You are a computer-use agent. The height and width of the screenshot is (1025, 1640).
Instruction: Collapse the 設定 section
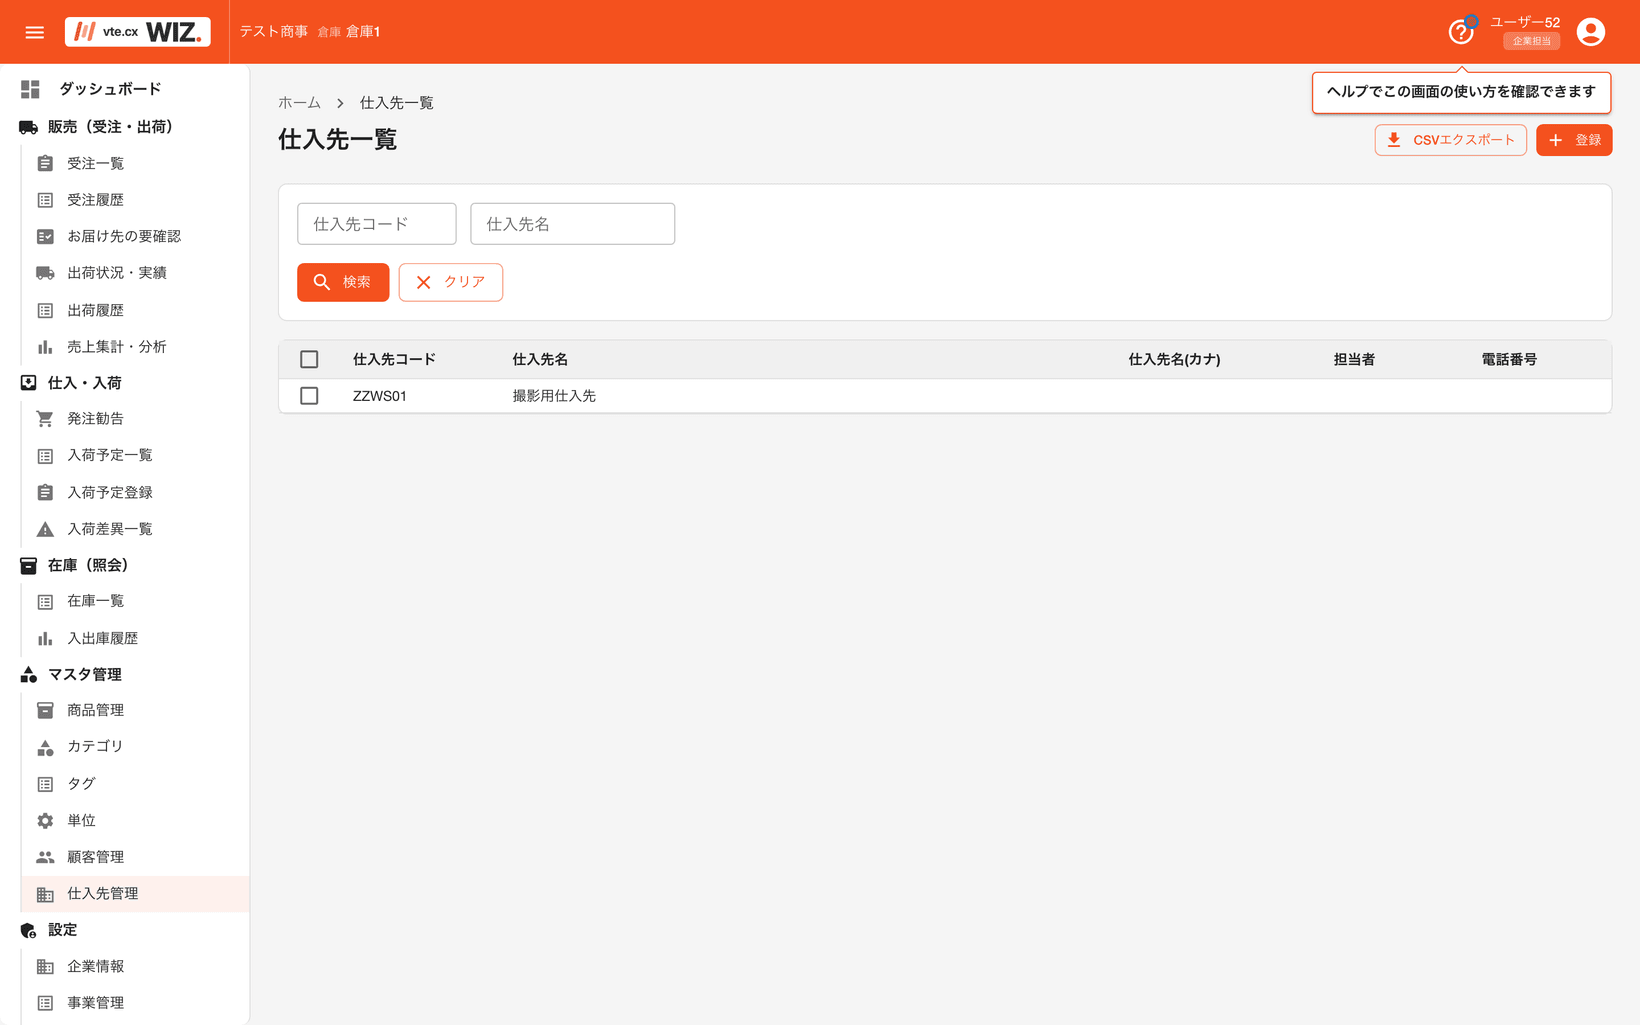click(x=62, y=930)
